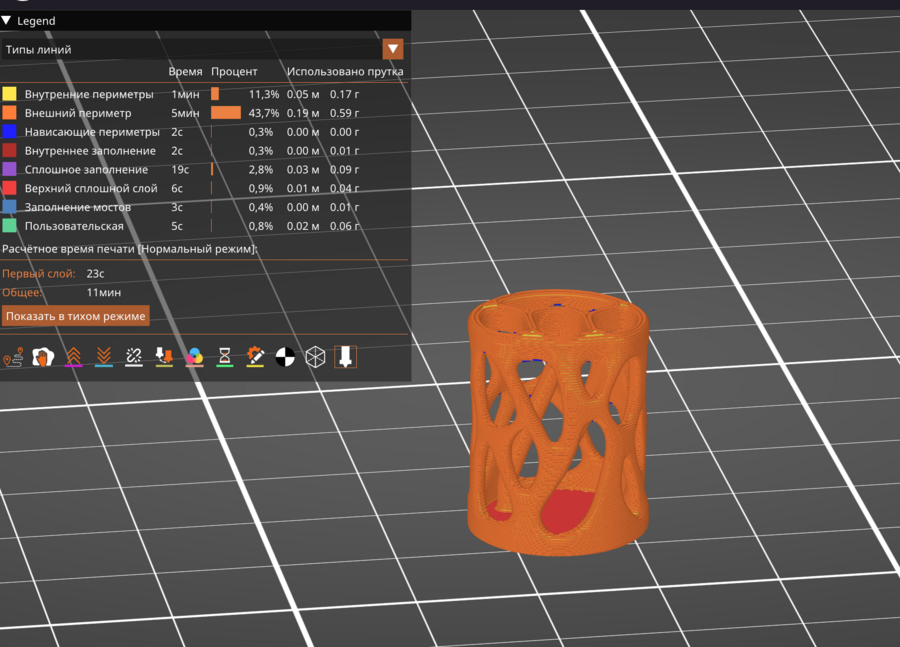Click the Общее total time label

pos(22,292)
